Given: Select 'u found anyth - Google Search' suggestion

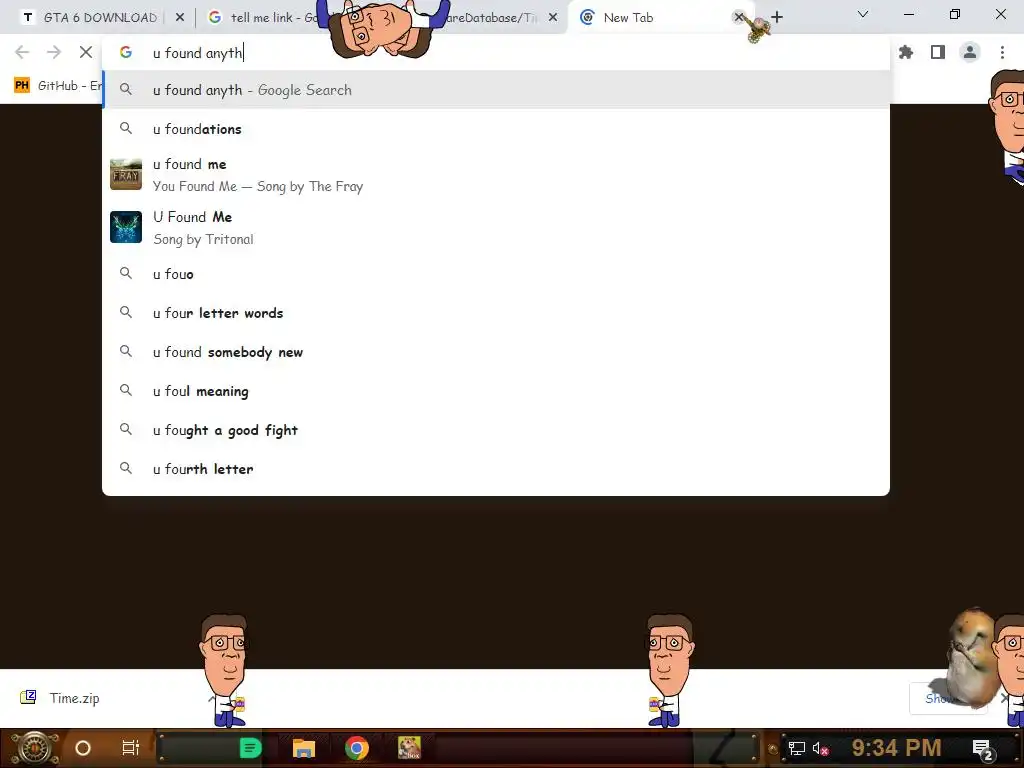Looking at the screenshot, I should [x=496, y=90].
